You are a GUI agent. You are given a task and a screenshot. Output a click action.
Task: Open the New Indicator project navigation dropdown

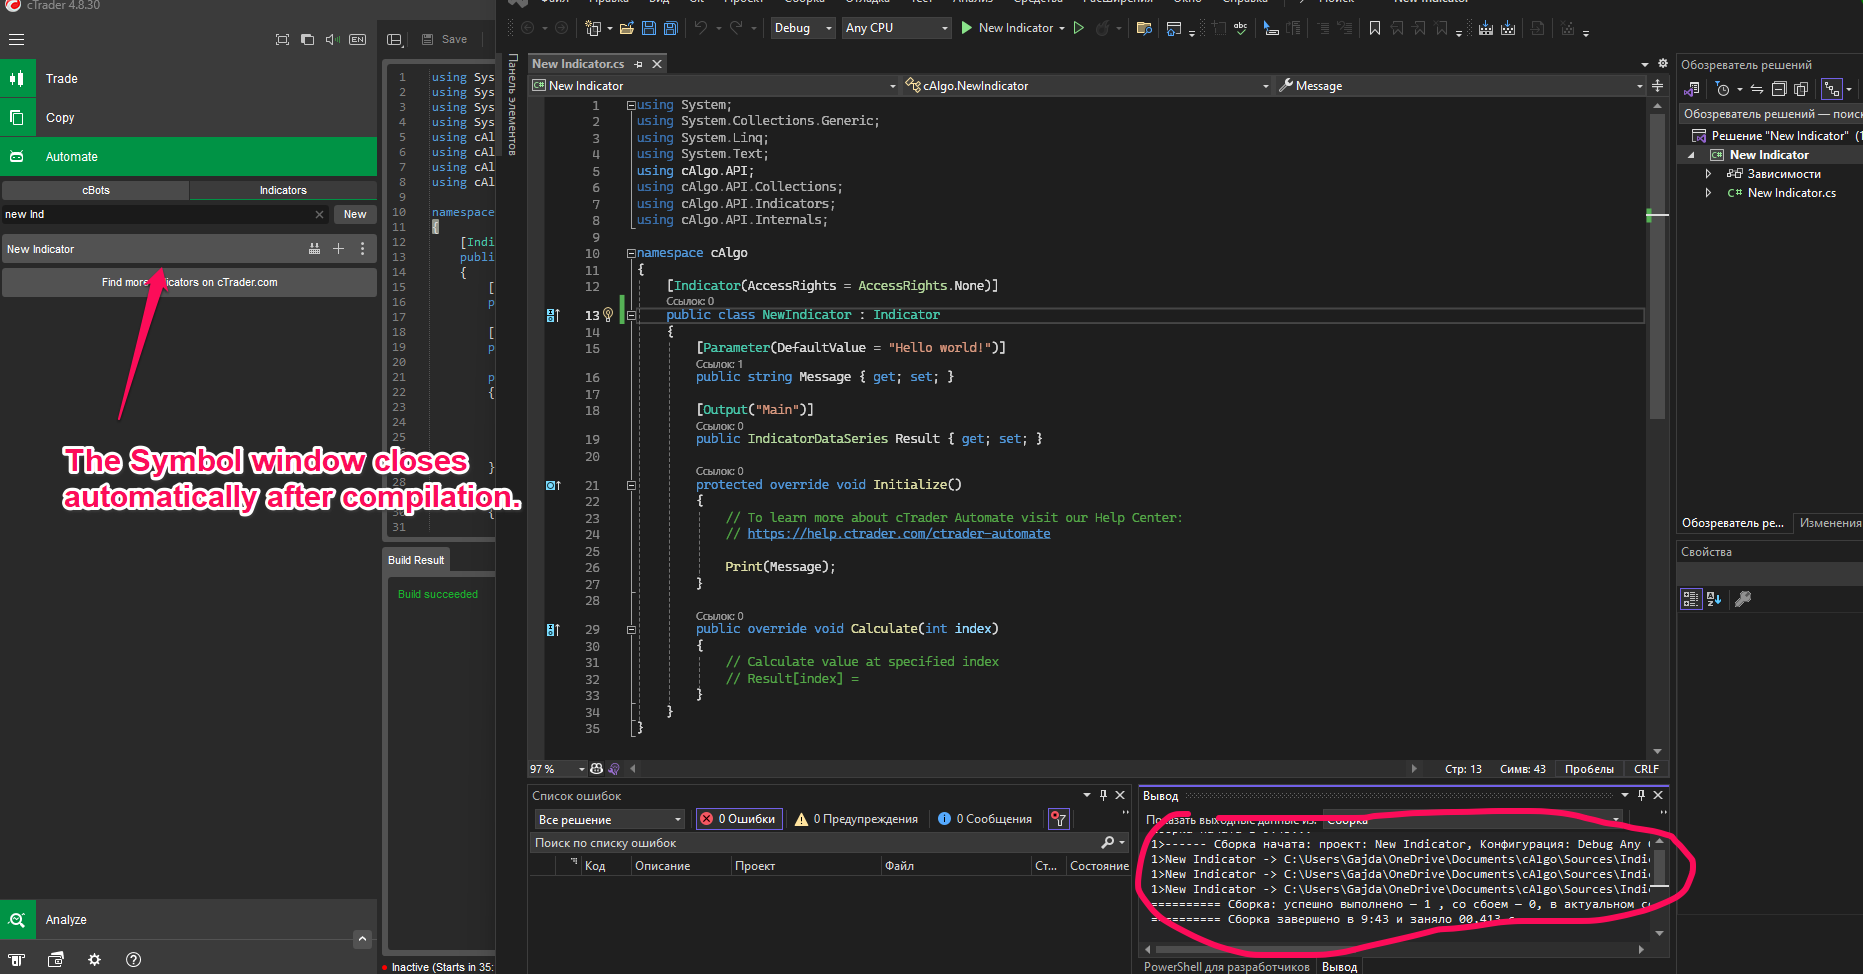[714, 86]
